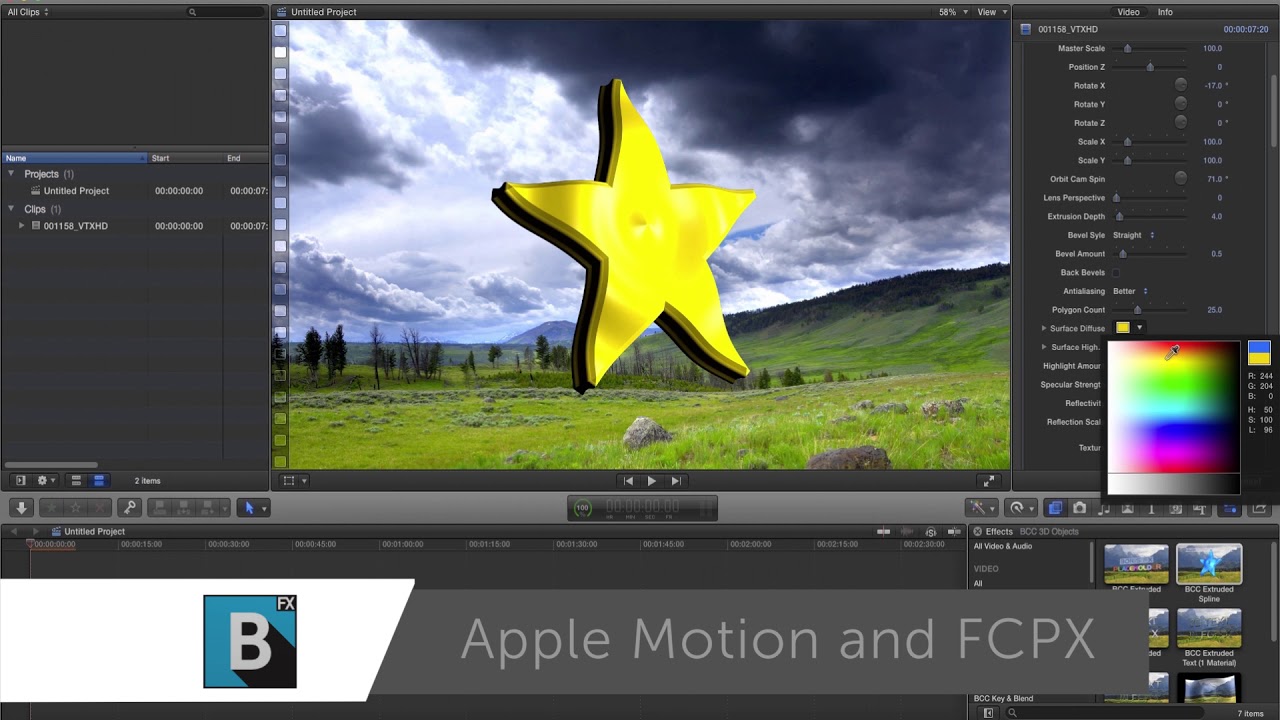Show the Effects browser icon
Screen dimensions: 1280x720
pyautogui.click(x=1055, y=508)
